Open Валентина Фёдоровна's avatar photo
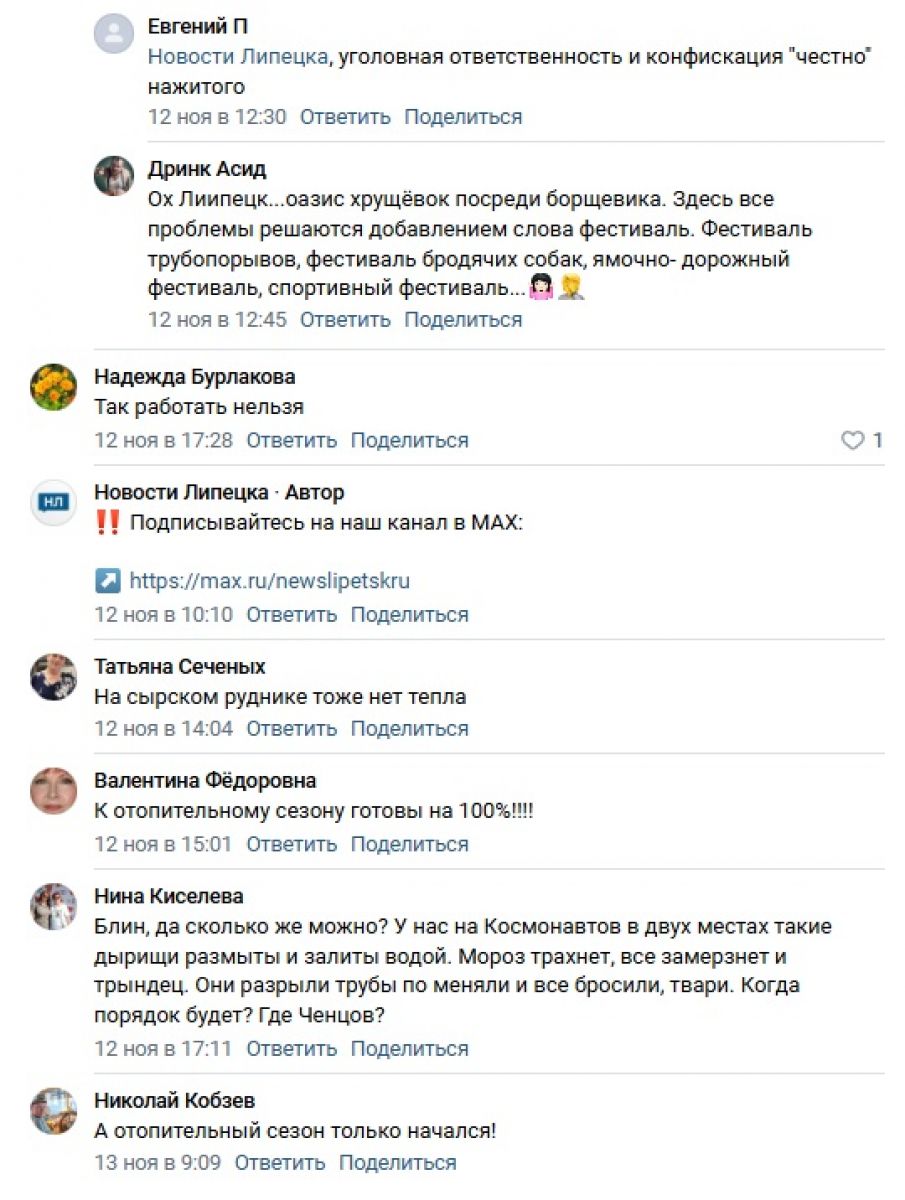The height and width of the screenshot is (1200, 905). coord(54,791)
